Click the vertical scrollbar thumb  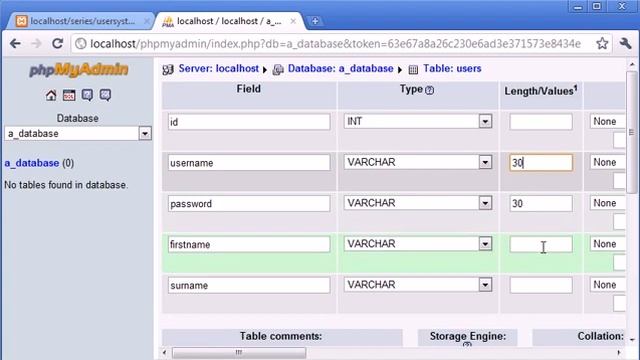coord(631,131)
